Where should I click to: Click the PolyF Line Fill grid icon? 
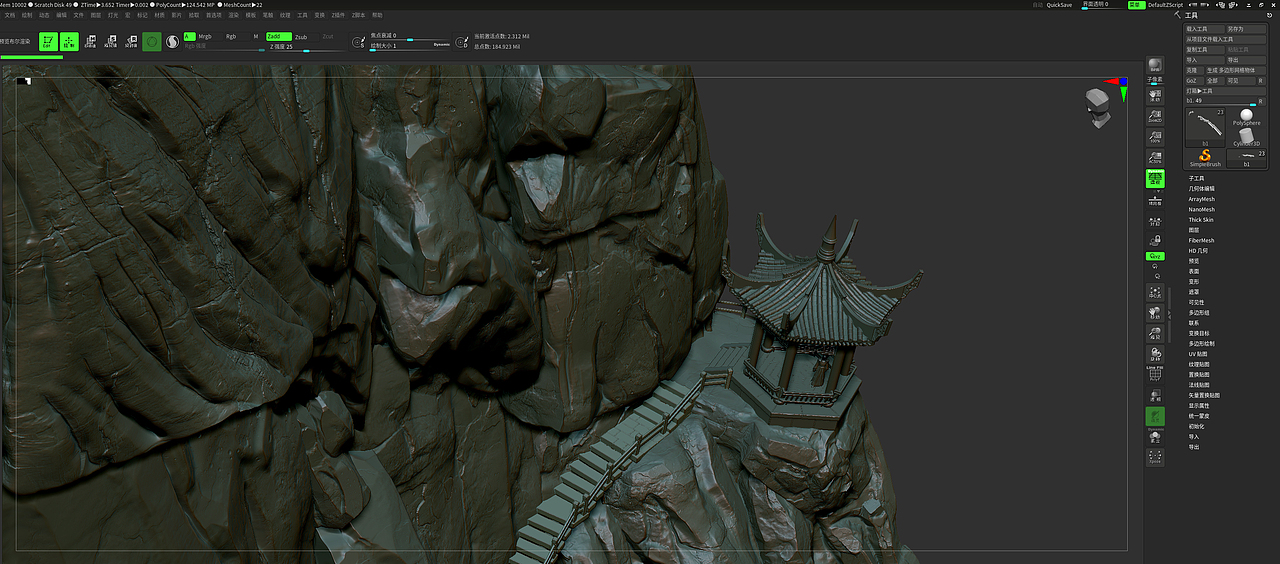1155,372
